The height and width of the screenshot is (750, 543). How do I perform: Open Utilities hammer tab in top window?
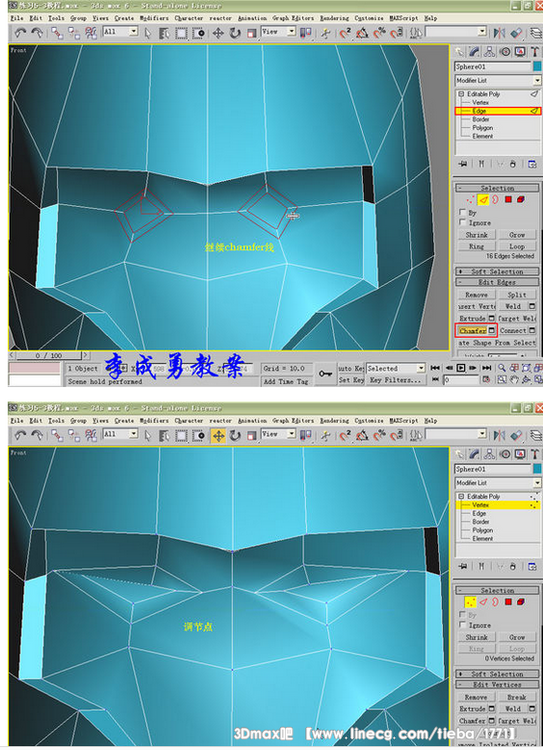pyautogui.click(x=534, y=52)
